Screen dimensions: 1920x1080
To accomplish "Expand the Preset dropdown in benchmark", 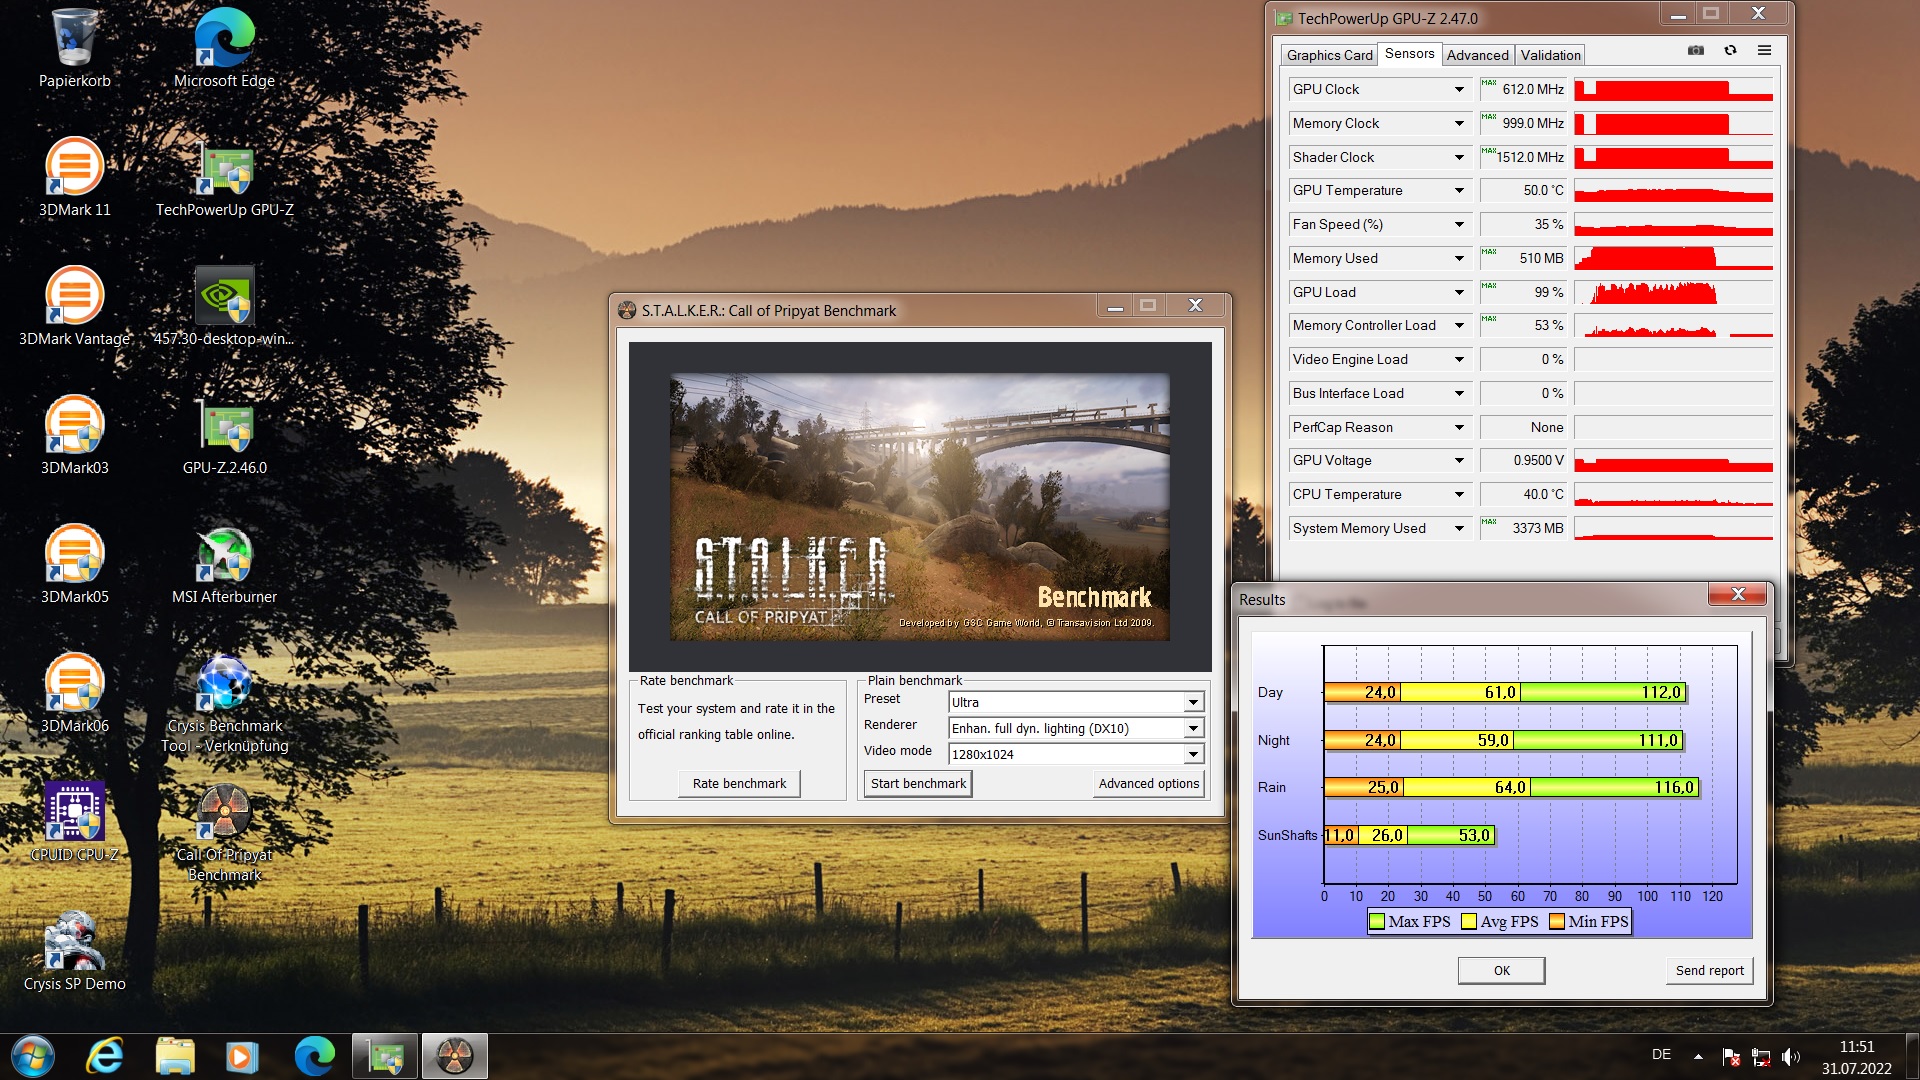I will (x=1193, y=700).
